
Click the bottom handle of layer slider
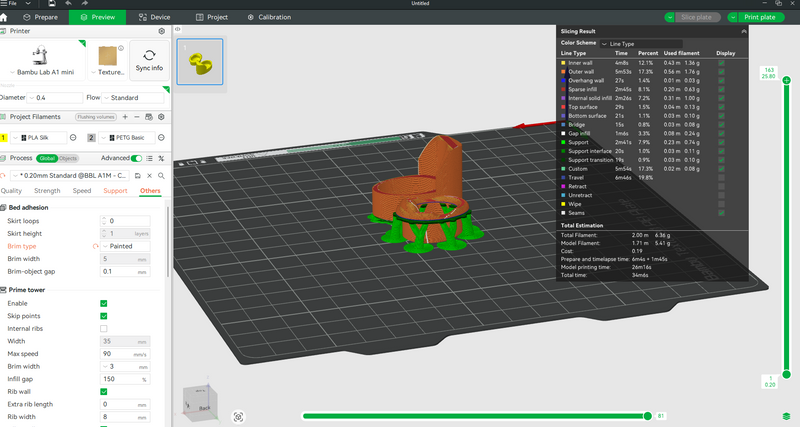[x=787, y=375]
